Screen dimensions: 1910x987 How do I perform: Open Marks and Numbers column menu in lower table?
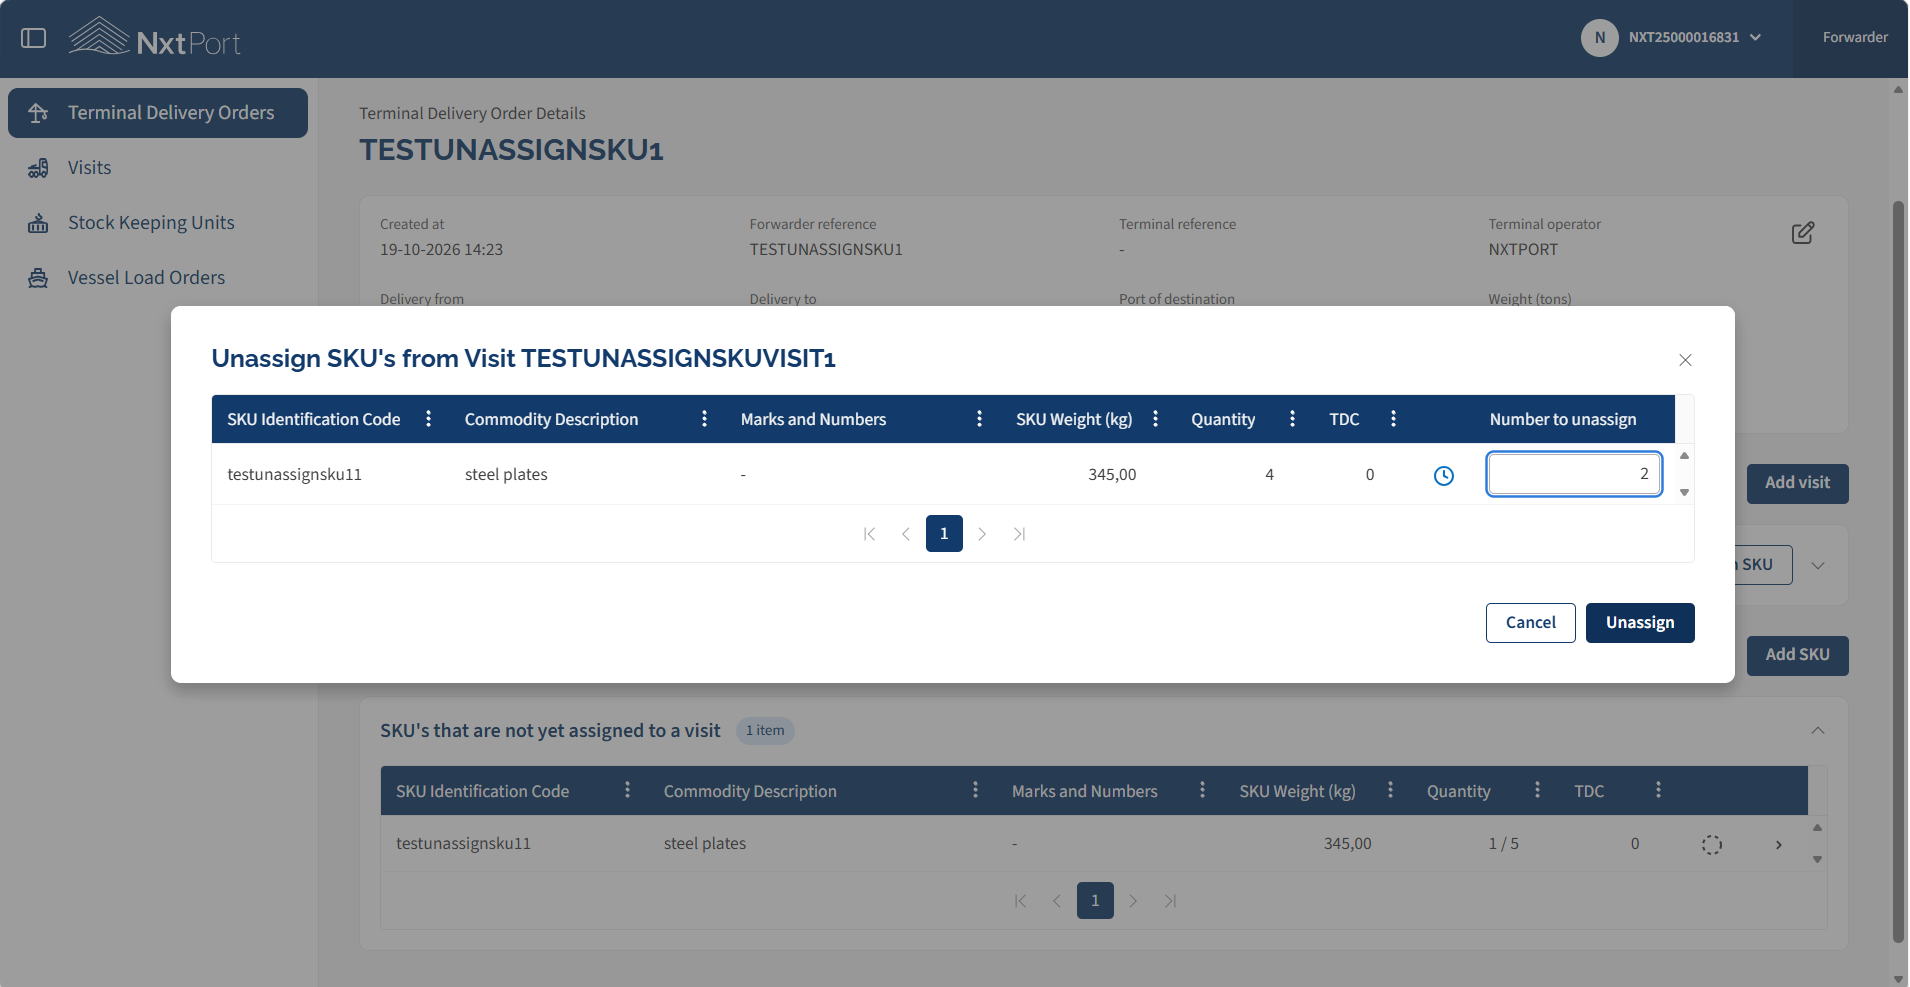tap(1202, 790)
